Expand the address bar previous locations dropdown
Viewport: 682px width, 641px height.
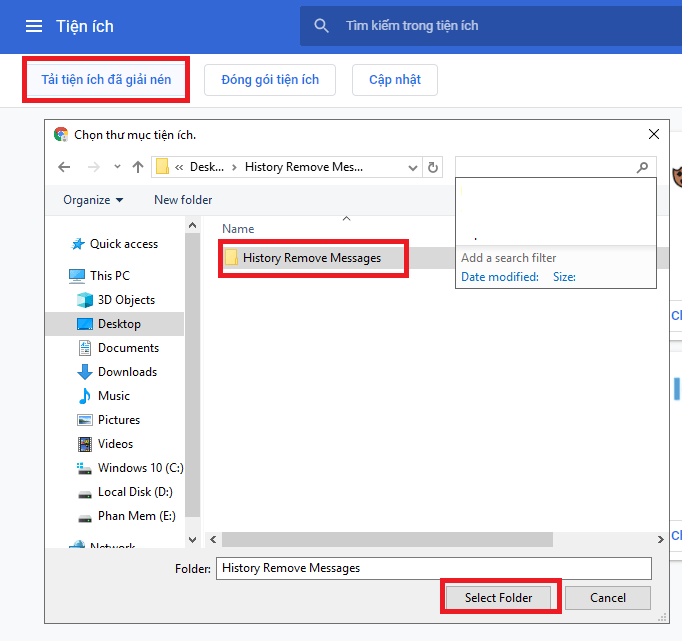[x=413, y=167]
